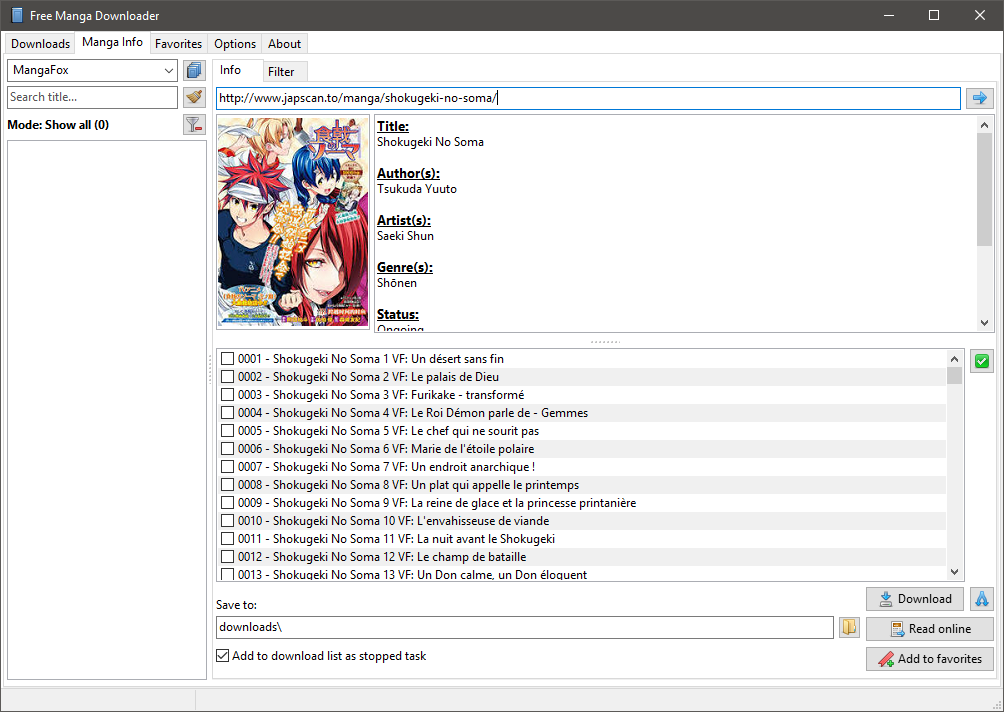Open the MangaFox website dropdown
The width and height of the screenshot is (1004, 712).
(92, 70)
